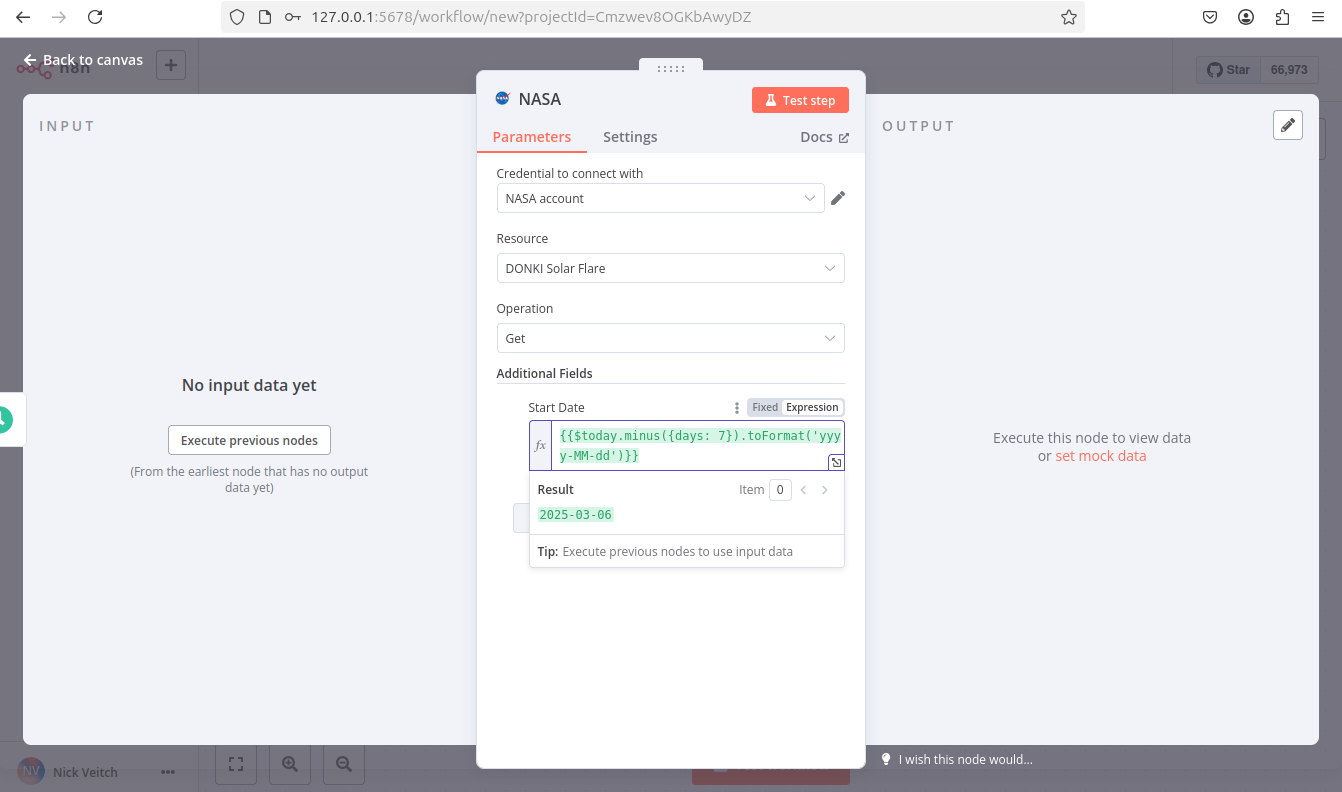Open the Resource DONKI Solar Flare dropdown

point(670,268)
